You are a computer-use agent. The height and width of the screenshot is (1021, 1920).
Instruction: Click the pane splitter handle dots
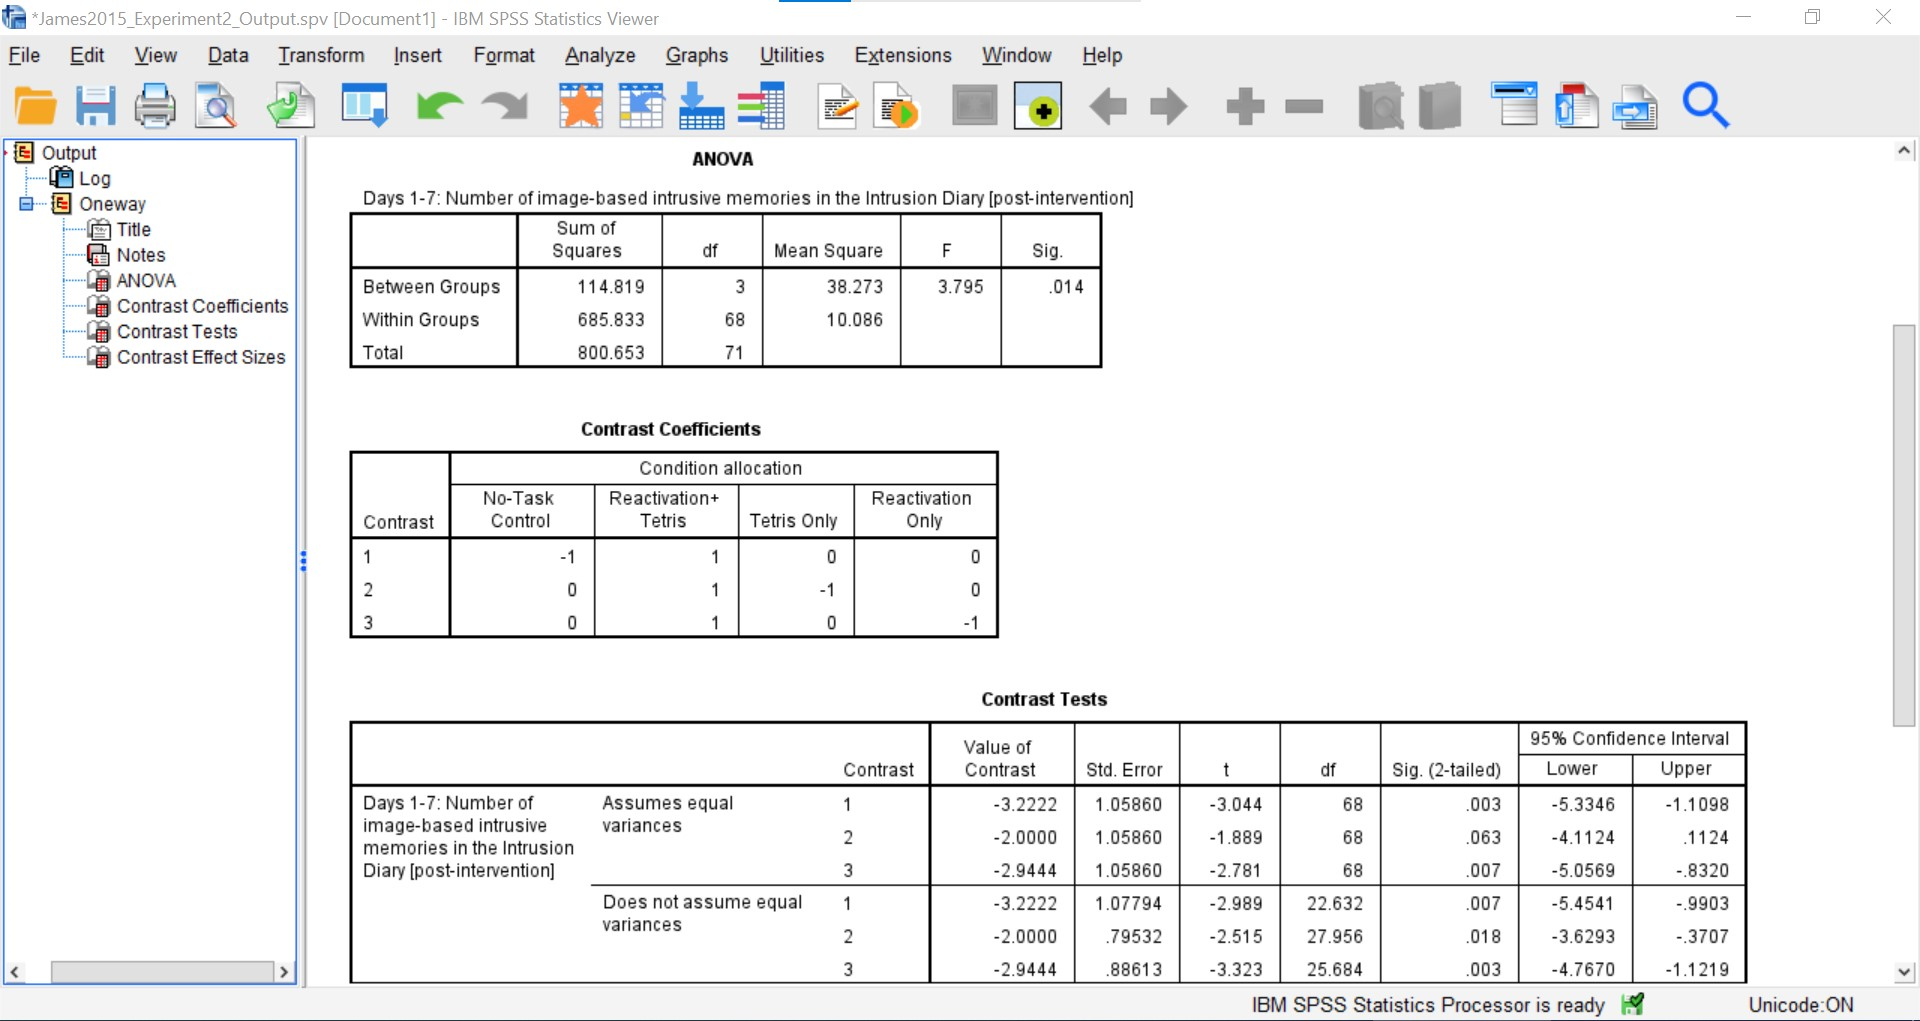(303, 561)
